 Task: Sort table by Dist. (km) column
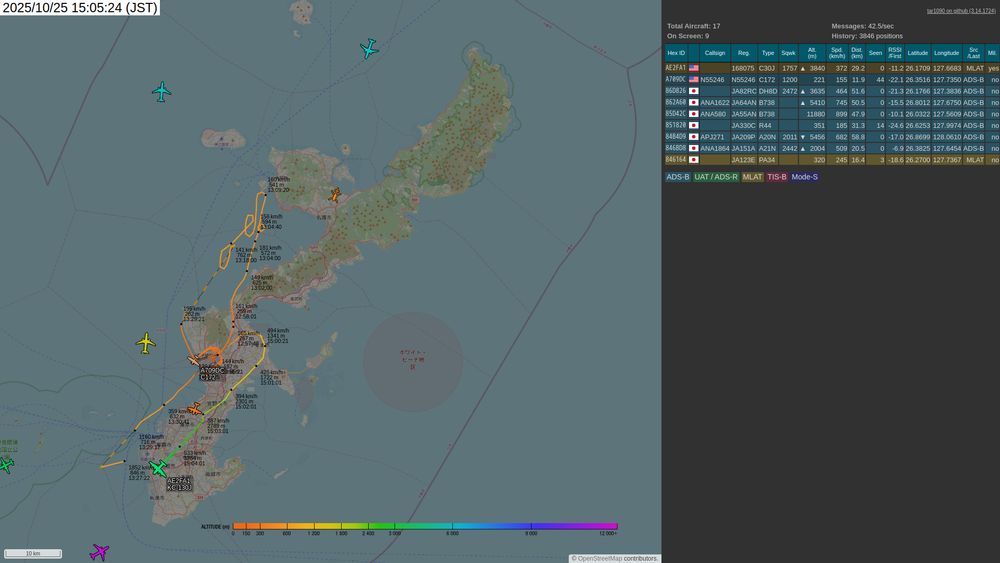[x=857, y=53]
